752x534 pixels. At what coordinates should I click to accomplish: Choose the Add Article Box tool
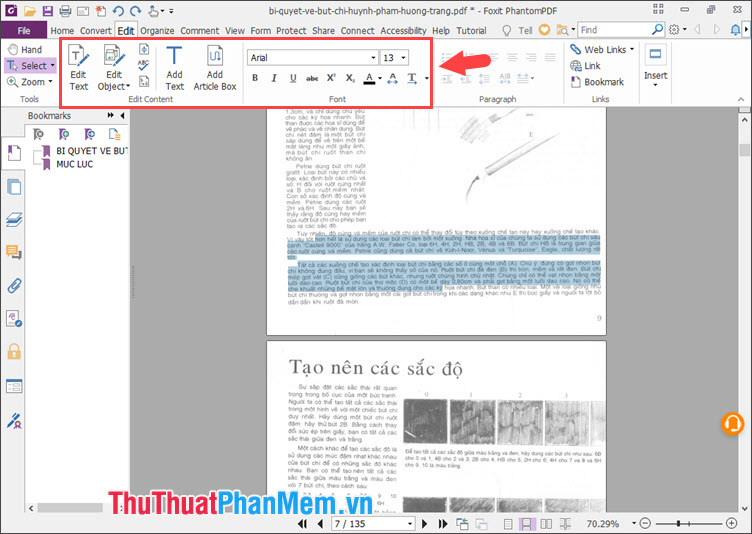(x=215, y=68)
